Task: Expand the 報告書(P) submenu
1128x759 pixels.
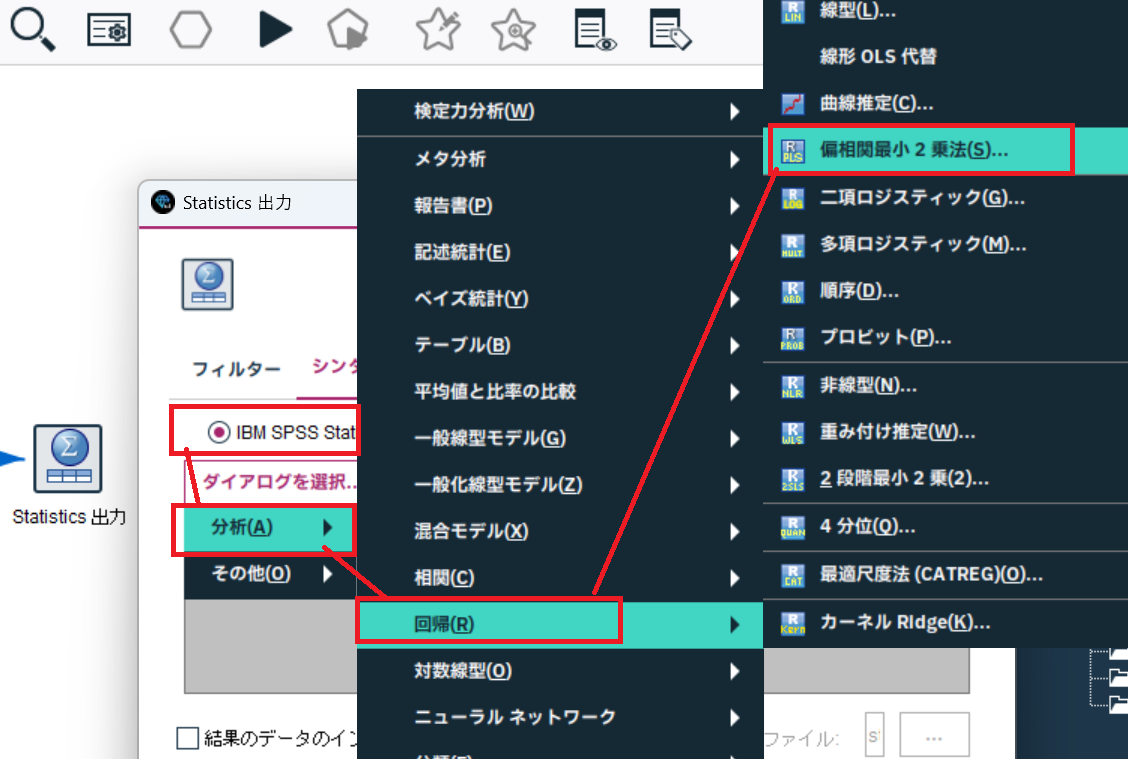Action: click(x=560, y=206)
